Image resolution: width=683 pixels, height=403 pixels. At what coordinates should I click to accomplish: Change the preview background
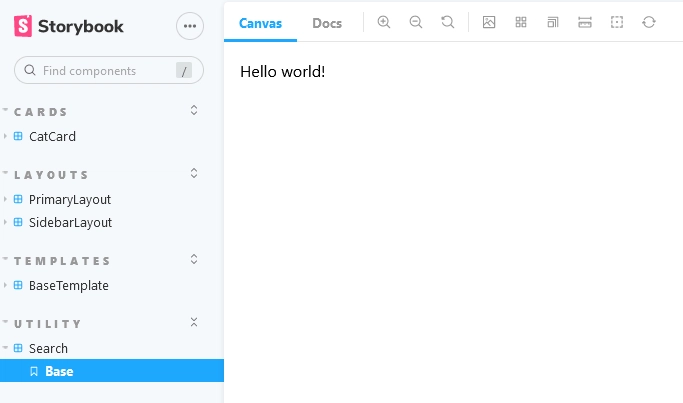pos(489,22)
